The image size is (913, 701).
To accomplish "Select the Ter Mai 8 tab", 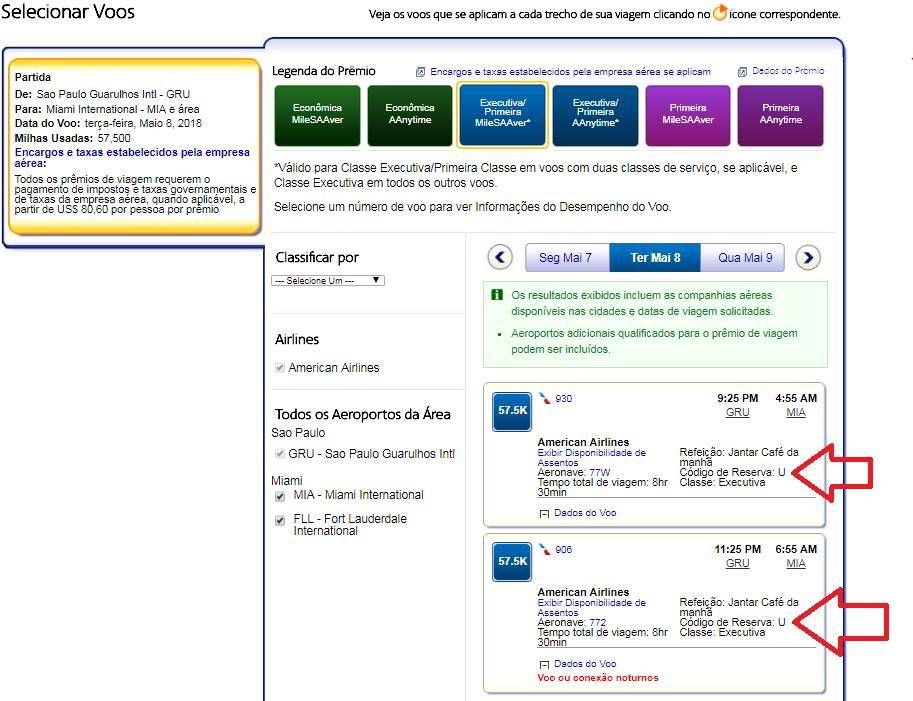I will pos(655,257).
